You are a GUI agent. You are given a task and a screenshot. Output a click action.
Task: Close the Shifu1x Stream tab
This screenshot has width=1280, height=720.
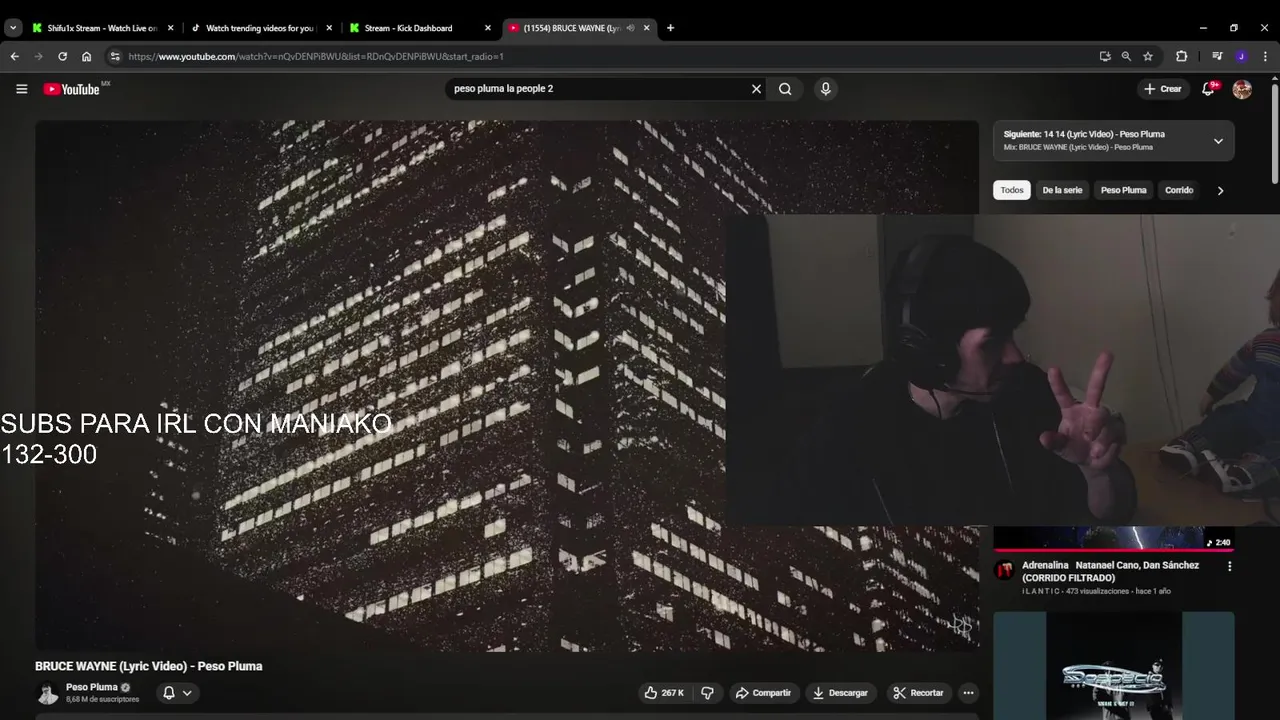coord(170,28)
